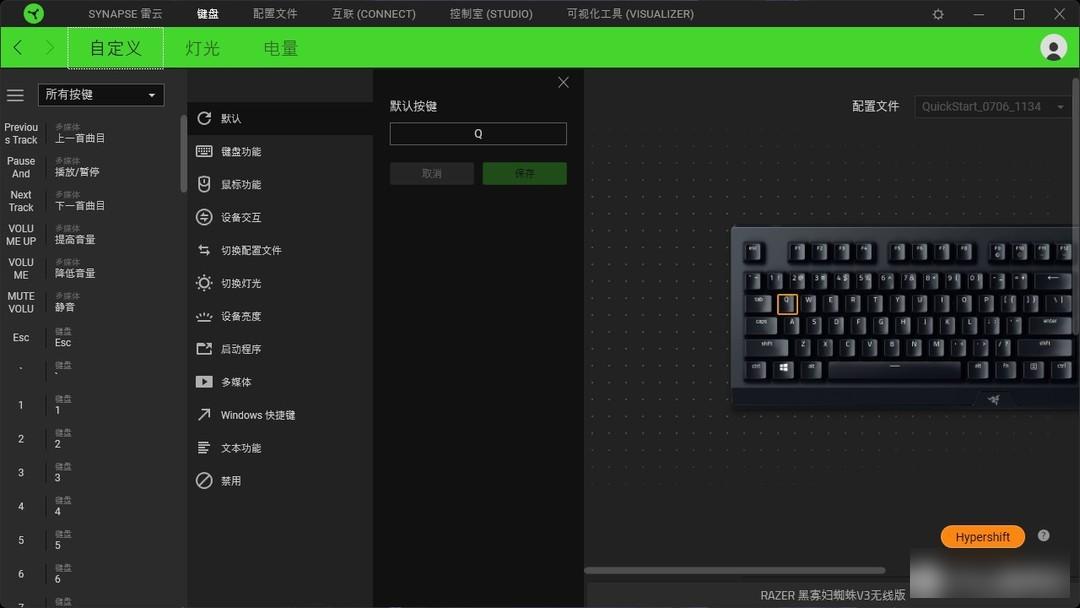Viewport: 1080px width, 608px height.
Task: Open the 配置文件 top tab
Action: point(275,14)
